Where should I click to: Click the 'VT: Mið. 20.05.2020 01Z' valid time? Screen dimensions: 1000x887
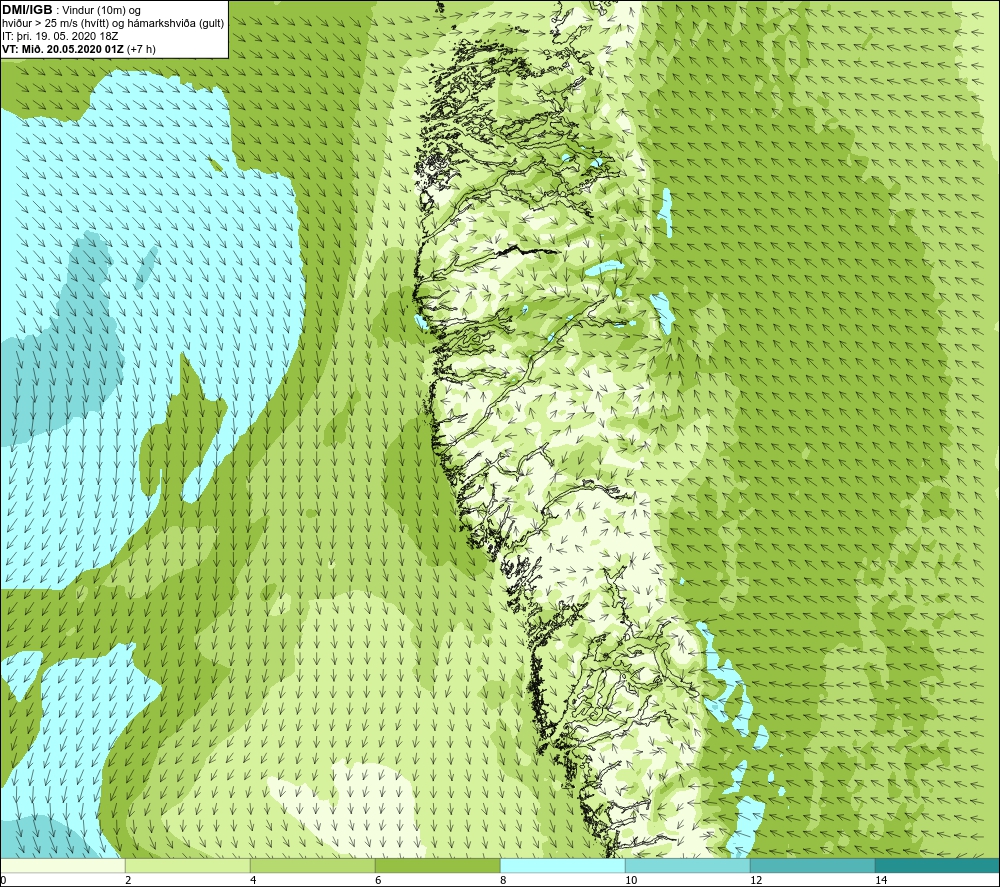(x=63, y=49)
